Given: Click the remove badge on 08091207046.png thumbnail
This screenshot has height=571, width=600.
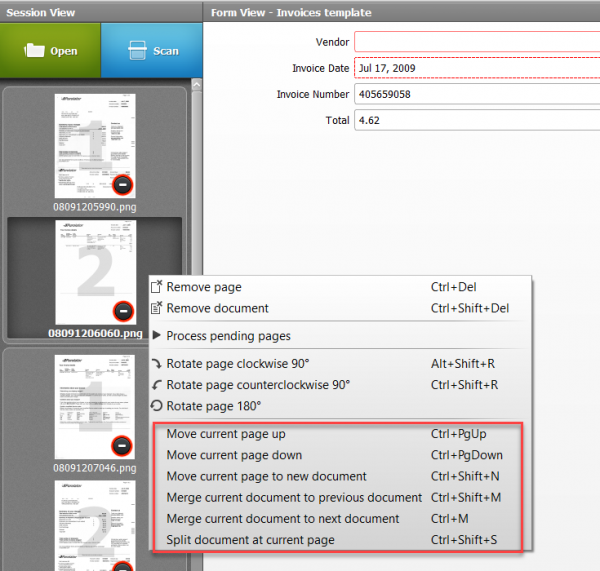Looking at the screenshot, I should click(x=122, y=446).
